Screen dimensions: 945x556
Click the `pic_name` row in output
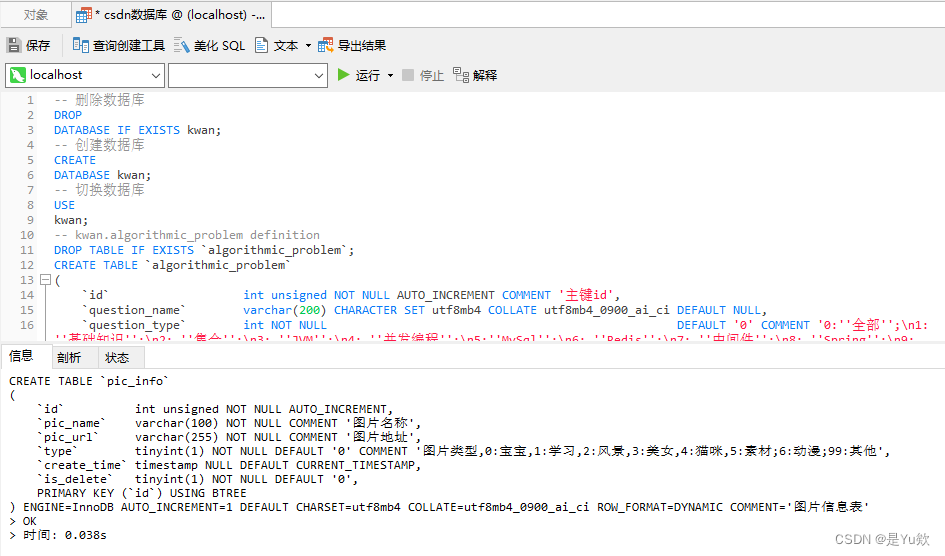tap(230, 423)
